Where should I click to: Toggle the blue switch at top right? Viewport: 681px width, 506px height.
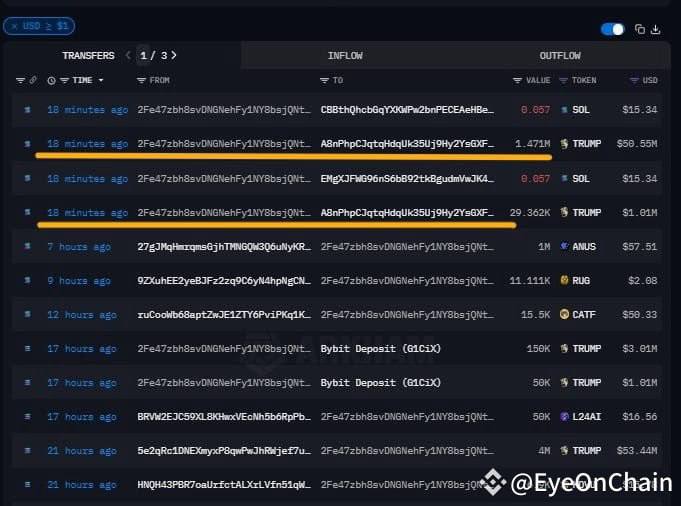pyautogui.click(x=612, y=29)
